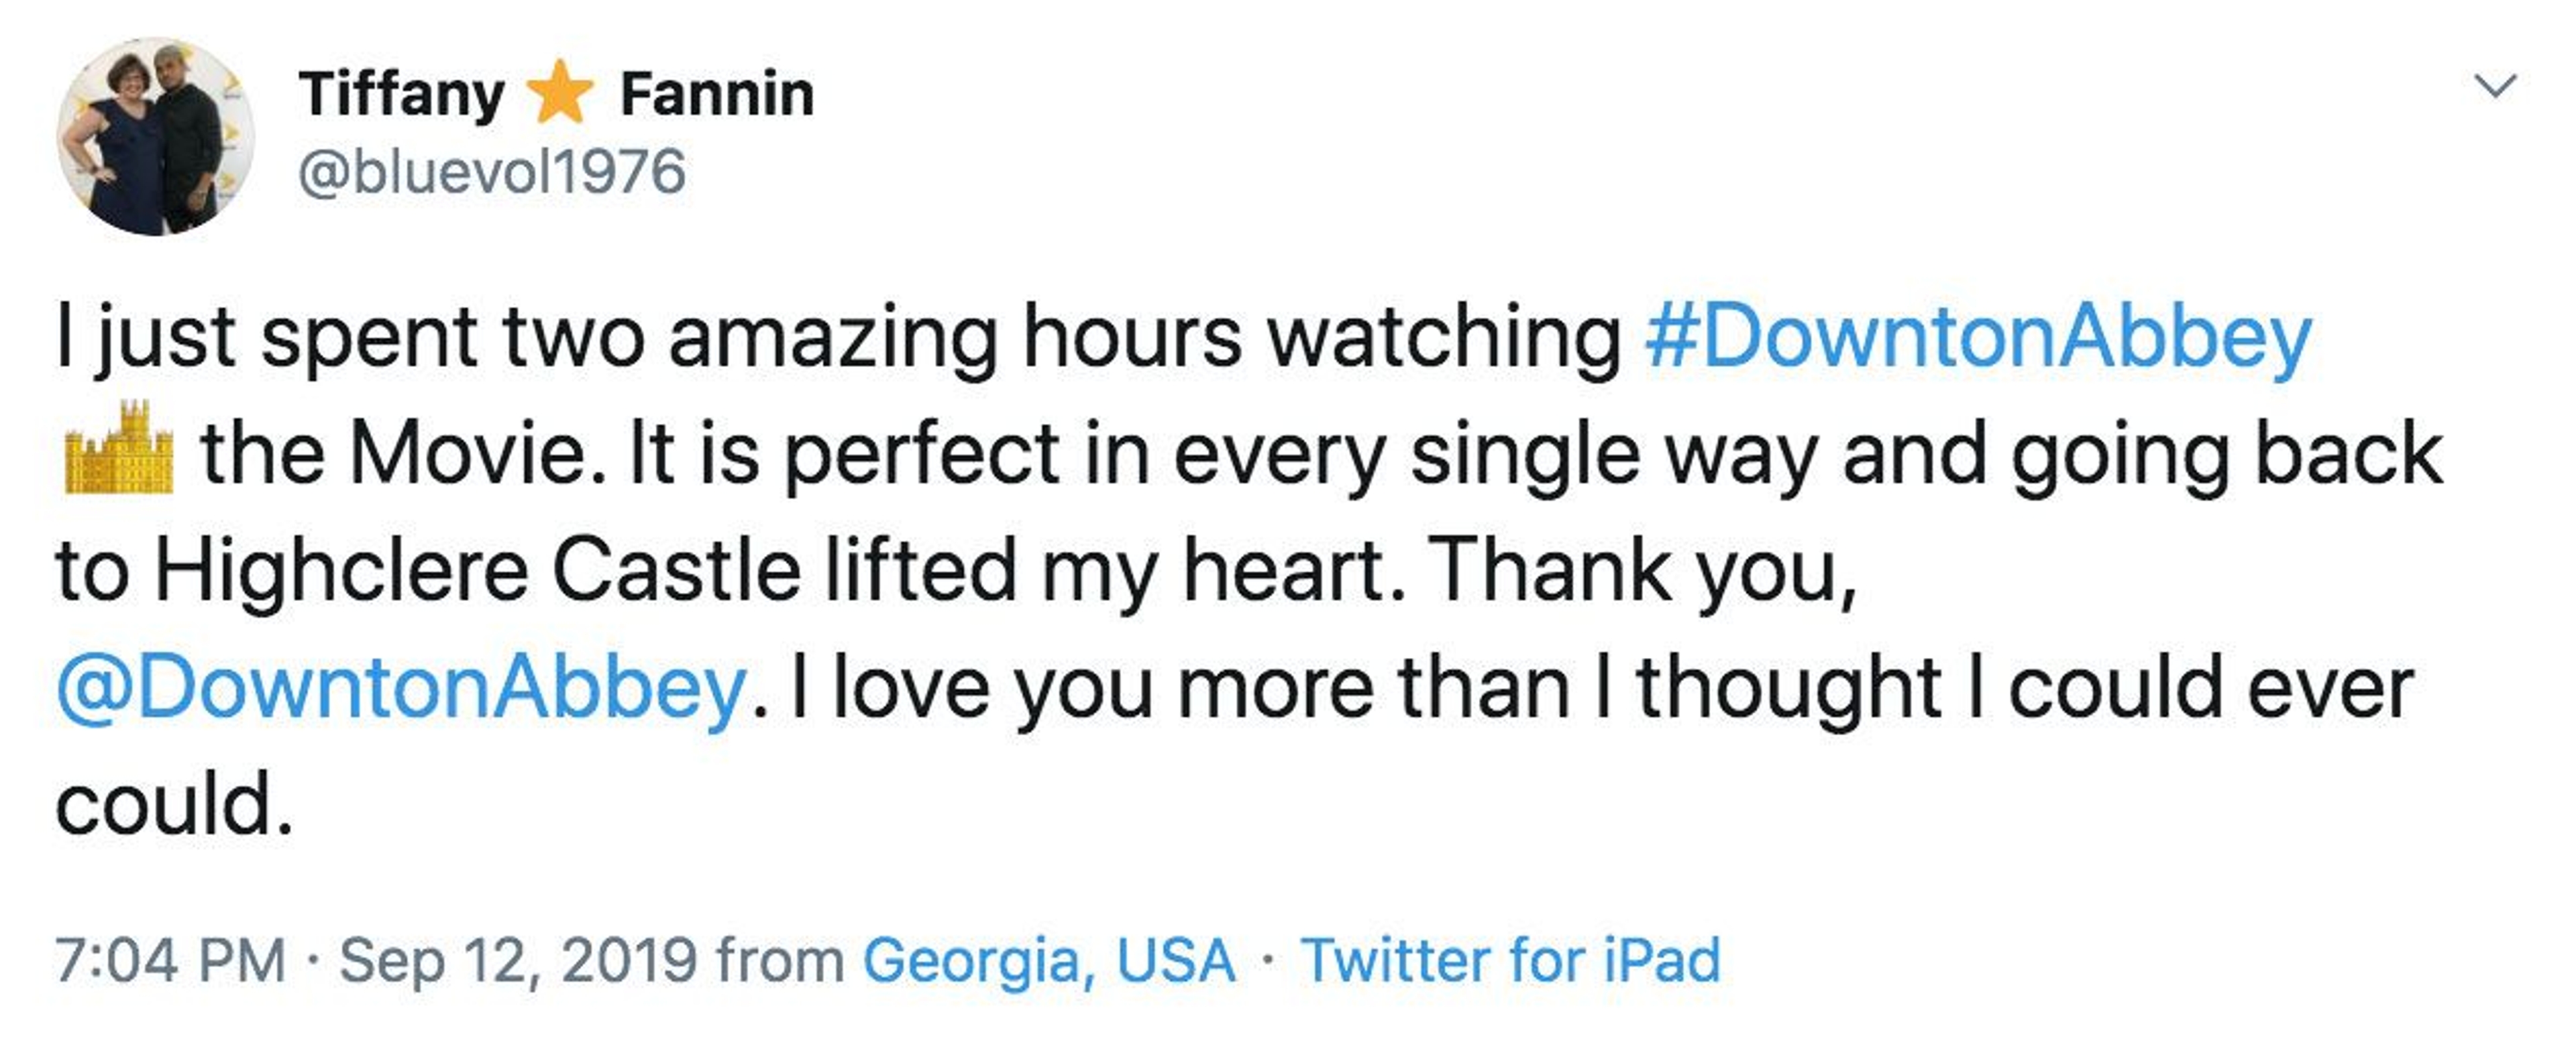Open the Tiffany Fannin display name

[x=555, y=94]
